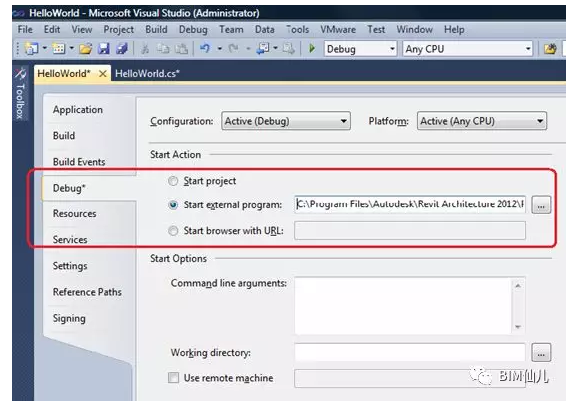
Task: Click the Navigate Backward toolbar icon
Action: pyautogui.click(x=263, y=48)
